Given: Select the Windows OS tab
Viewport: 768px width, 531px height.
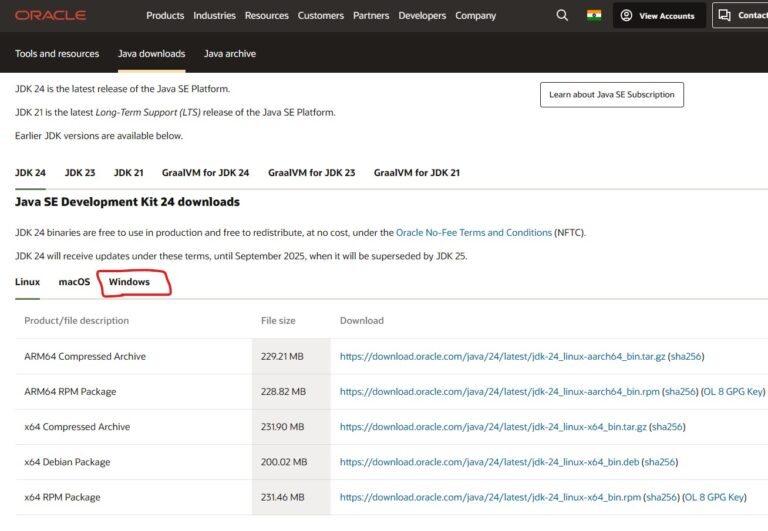Looking at the screenshot, I should (129, 282).
